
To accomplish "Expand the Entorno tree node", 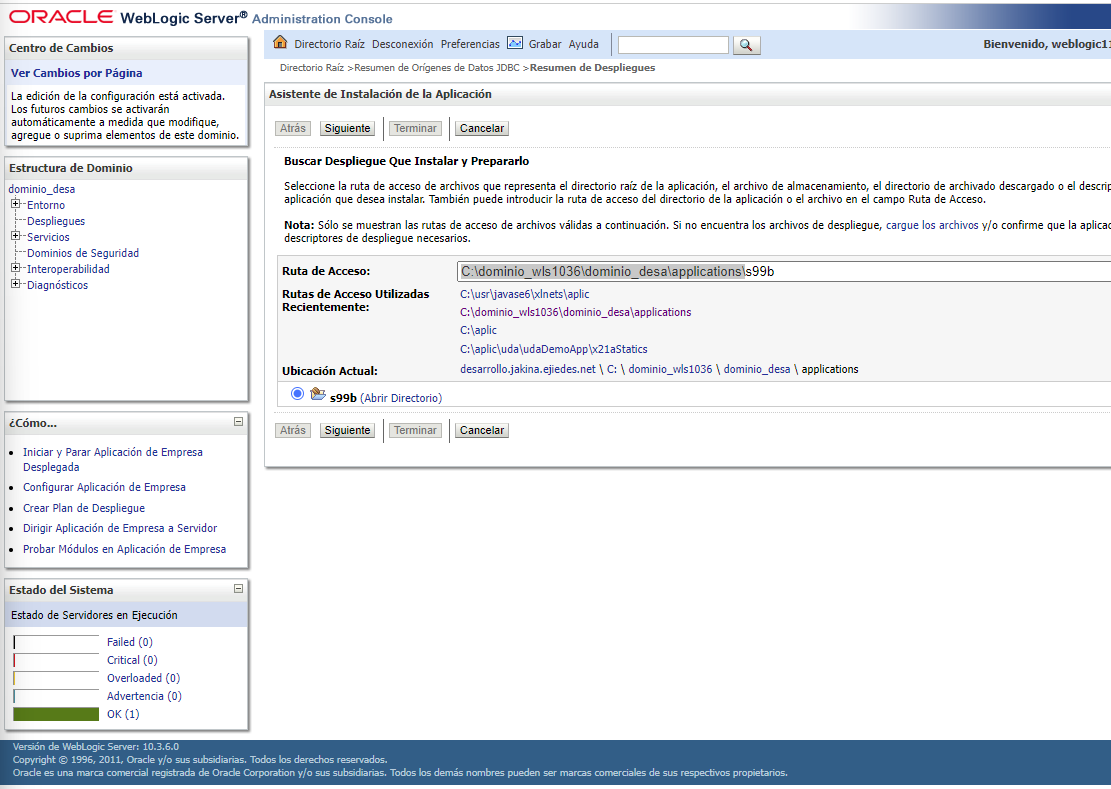I will tap(16, 204).
